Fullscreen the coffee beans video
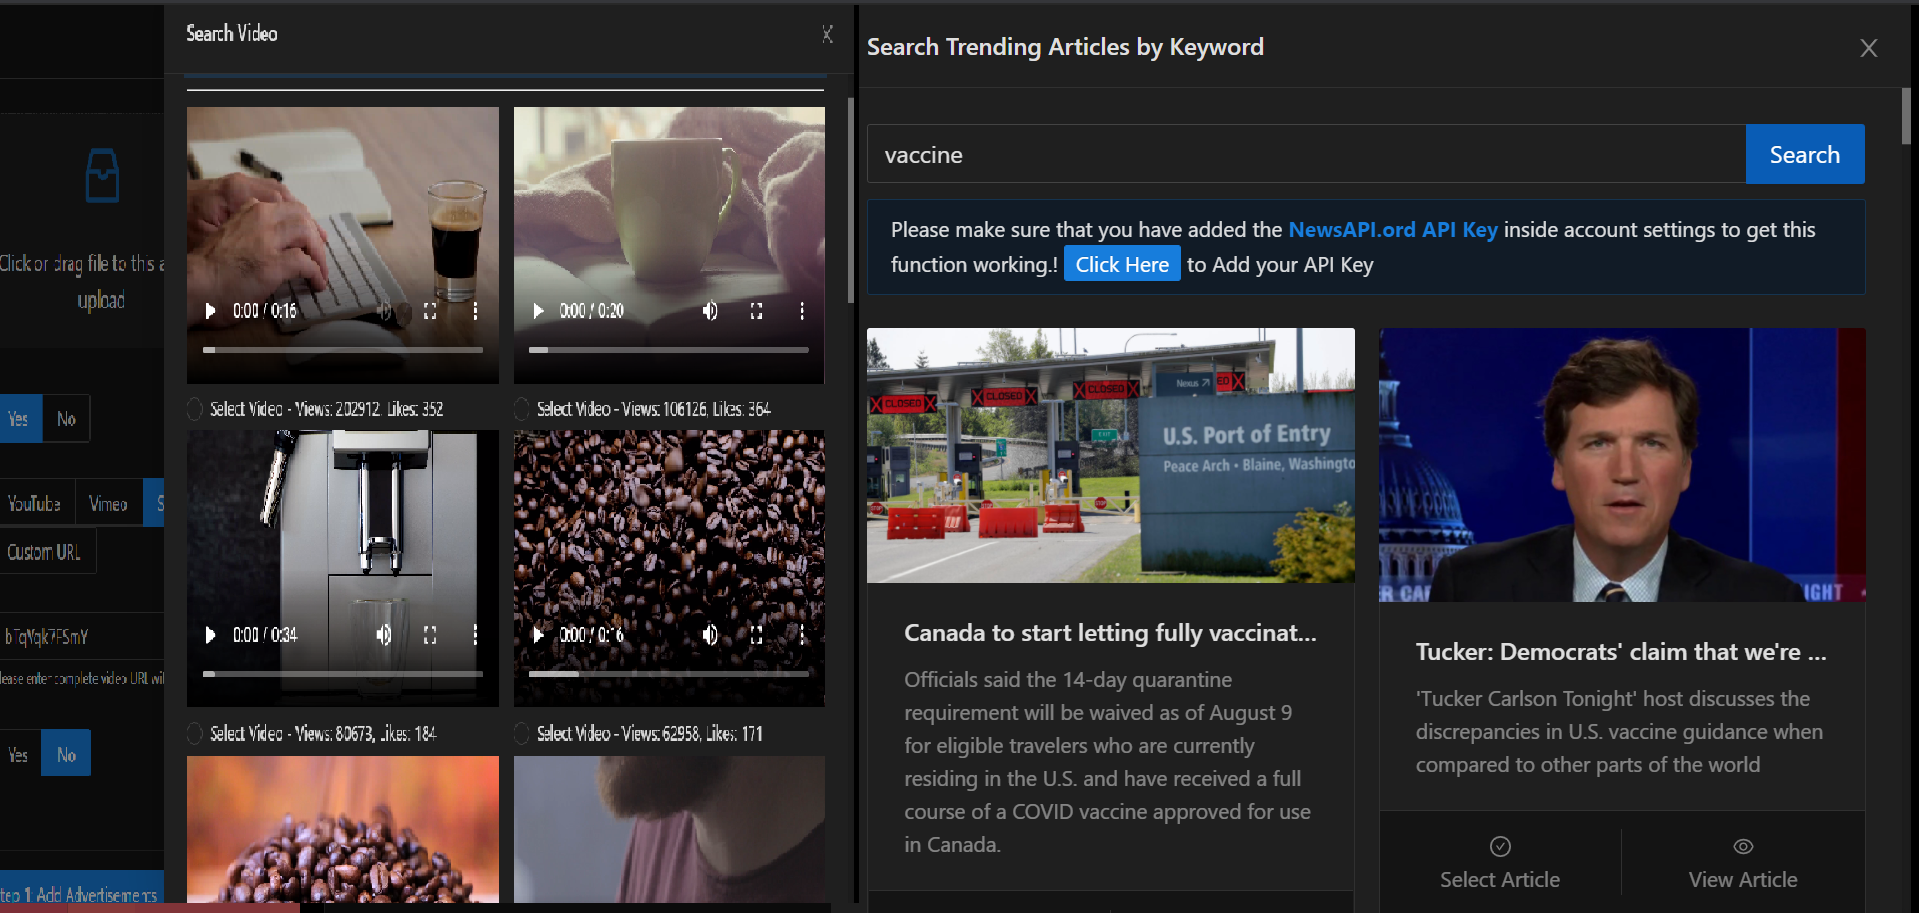Screen dimensions: 1919x913 [756, 635]
